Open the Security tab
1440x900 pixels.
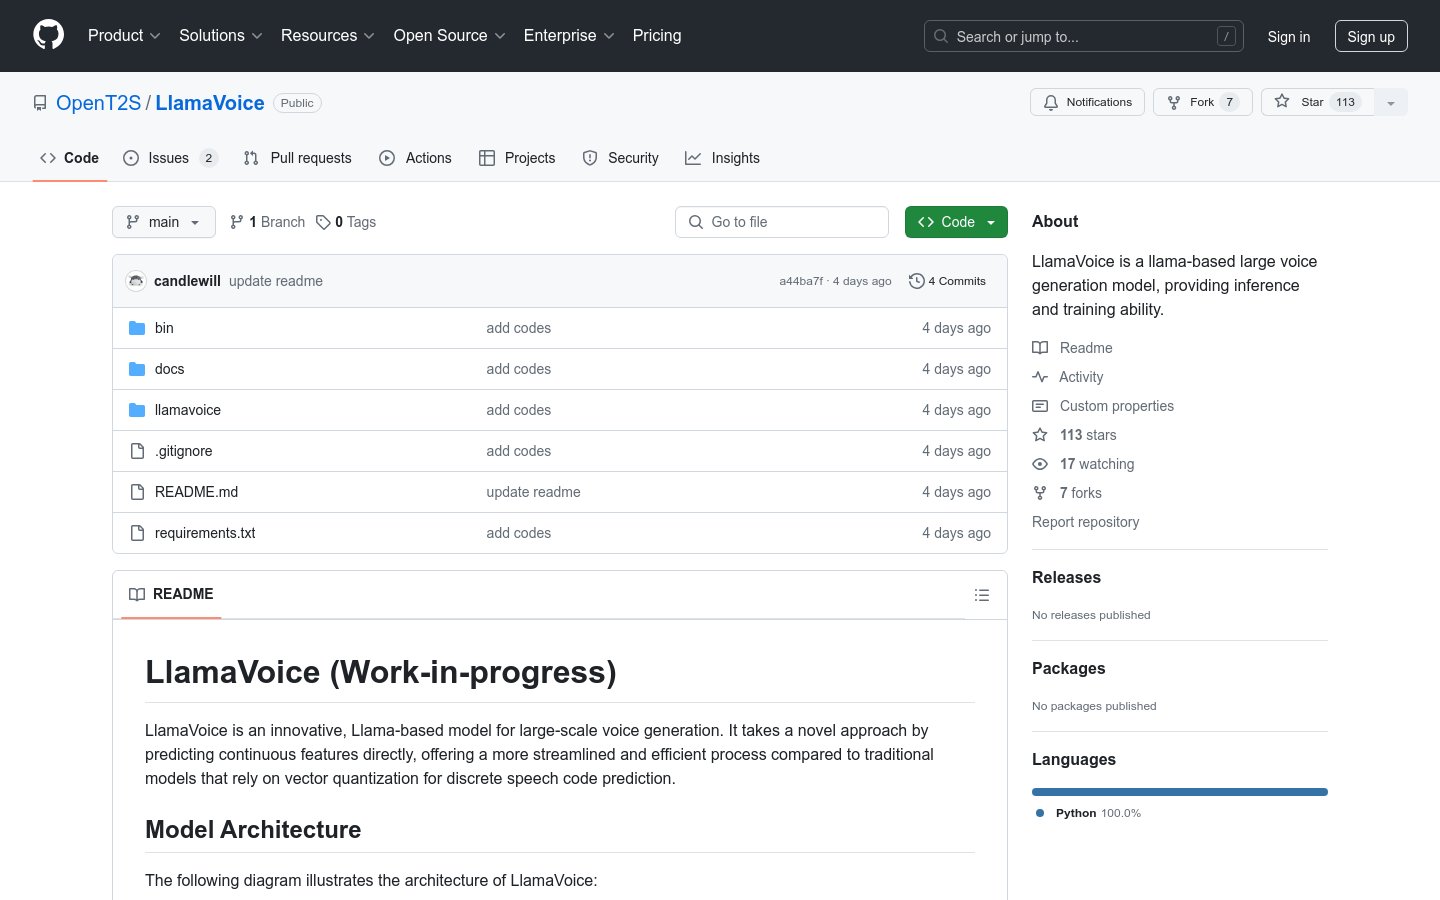point(621,158)
